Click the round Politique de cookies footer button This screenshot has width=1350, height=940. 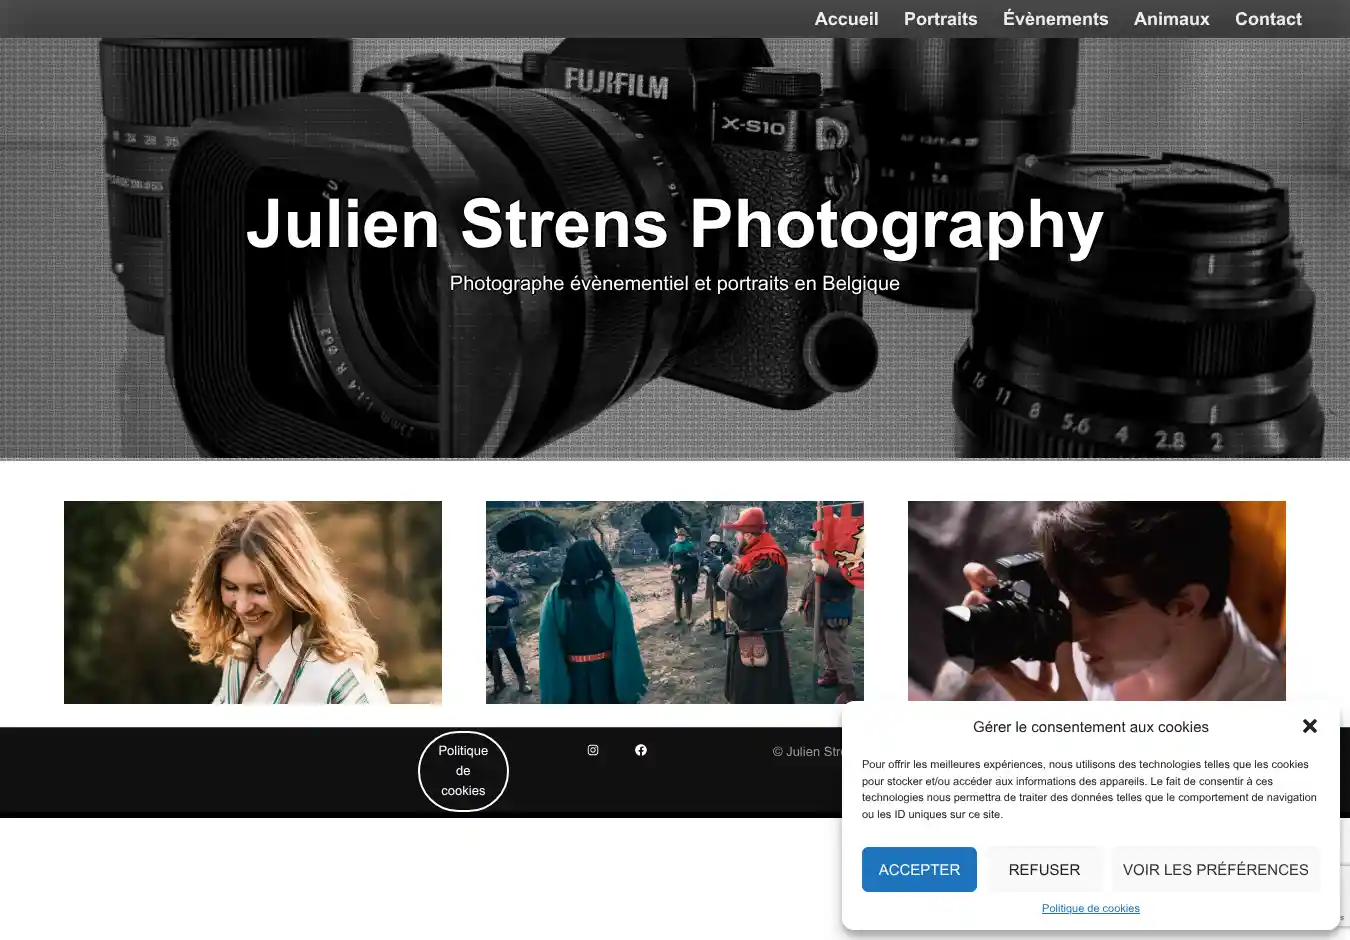tap(463, 771)
